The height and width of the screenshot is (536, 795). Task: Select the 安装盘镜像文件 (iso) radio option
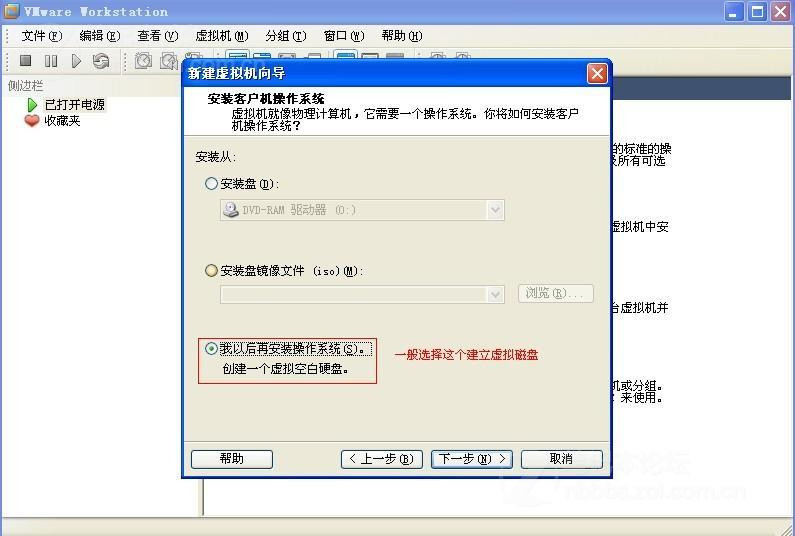pos(211,271)
